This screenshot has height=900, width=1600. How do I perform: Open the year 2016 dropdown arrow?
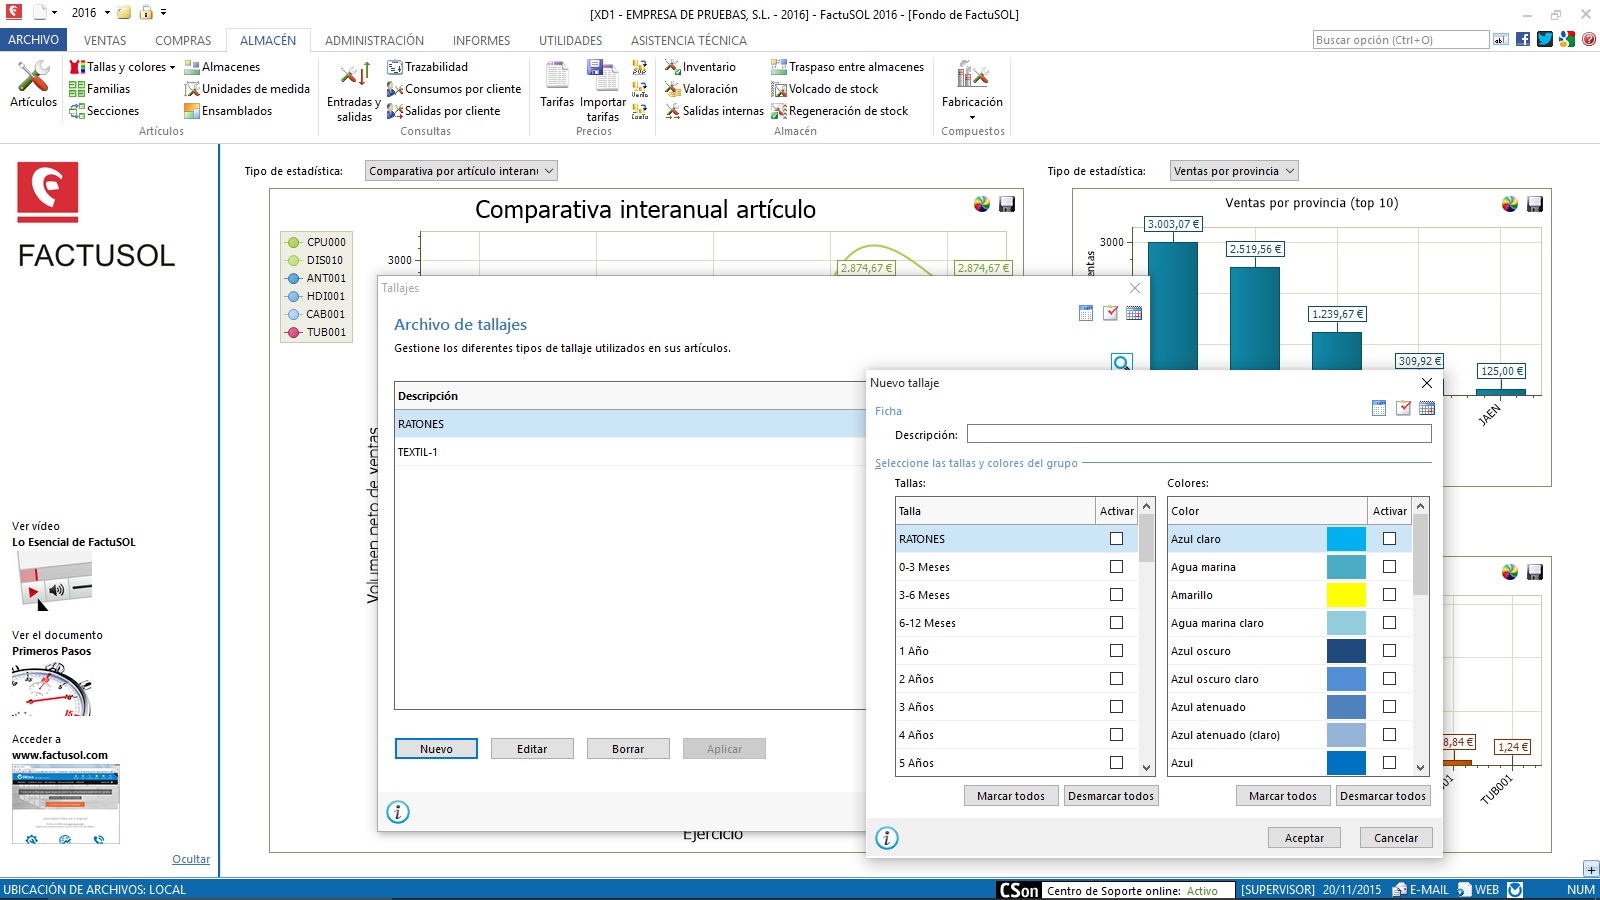point(107,13)
